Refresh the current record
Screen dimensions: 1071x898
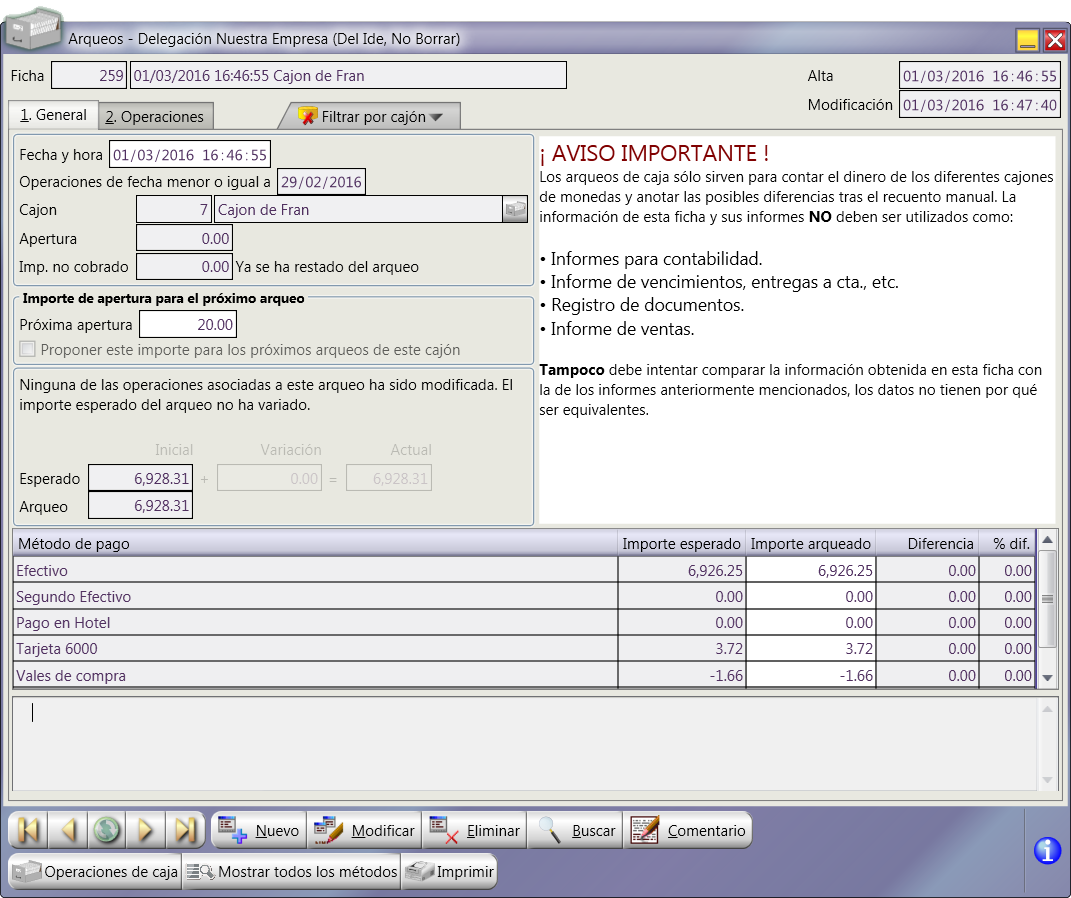(x=107, y=830)
